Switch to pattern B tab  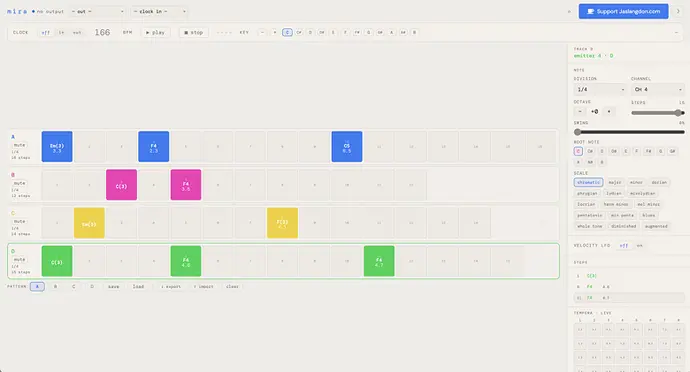[55, 287]
